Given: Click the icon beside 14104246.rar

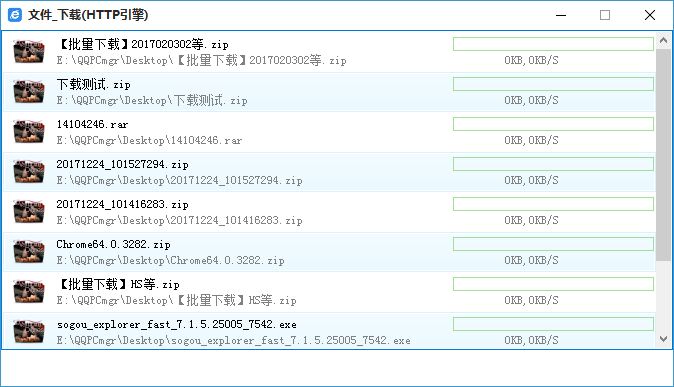Looking at the screenshot, I should coord(29,132).
